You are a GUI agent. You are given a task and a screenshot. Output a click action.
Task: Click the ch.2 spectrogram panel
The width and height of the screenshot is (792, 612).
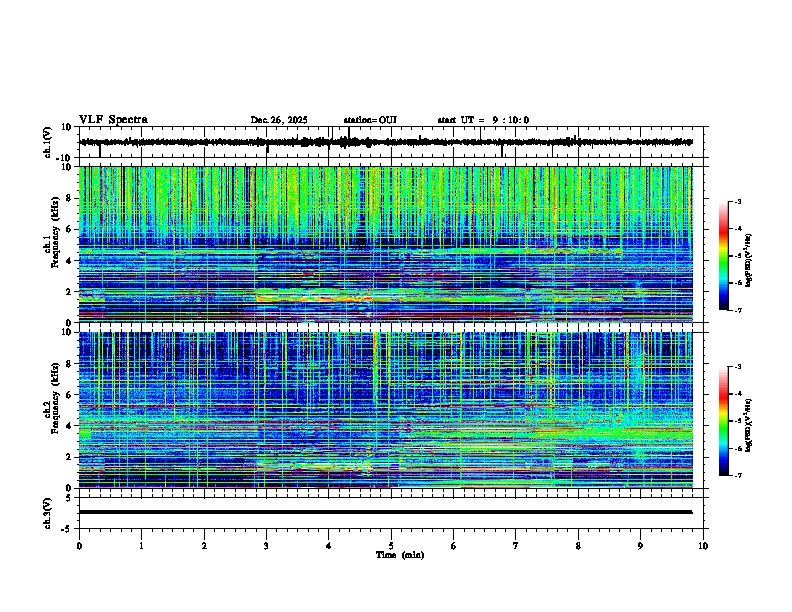tap(385, 410)
